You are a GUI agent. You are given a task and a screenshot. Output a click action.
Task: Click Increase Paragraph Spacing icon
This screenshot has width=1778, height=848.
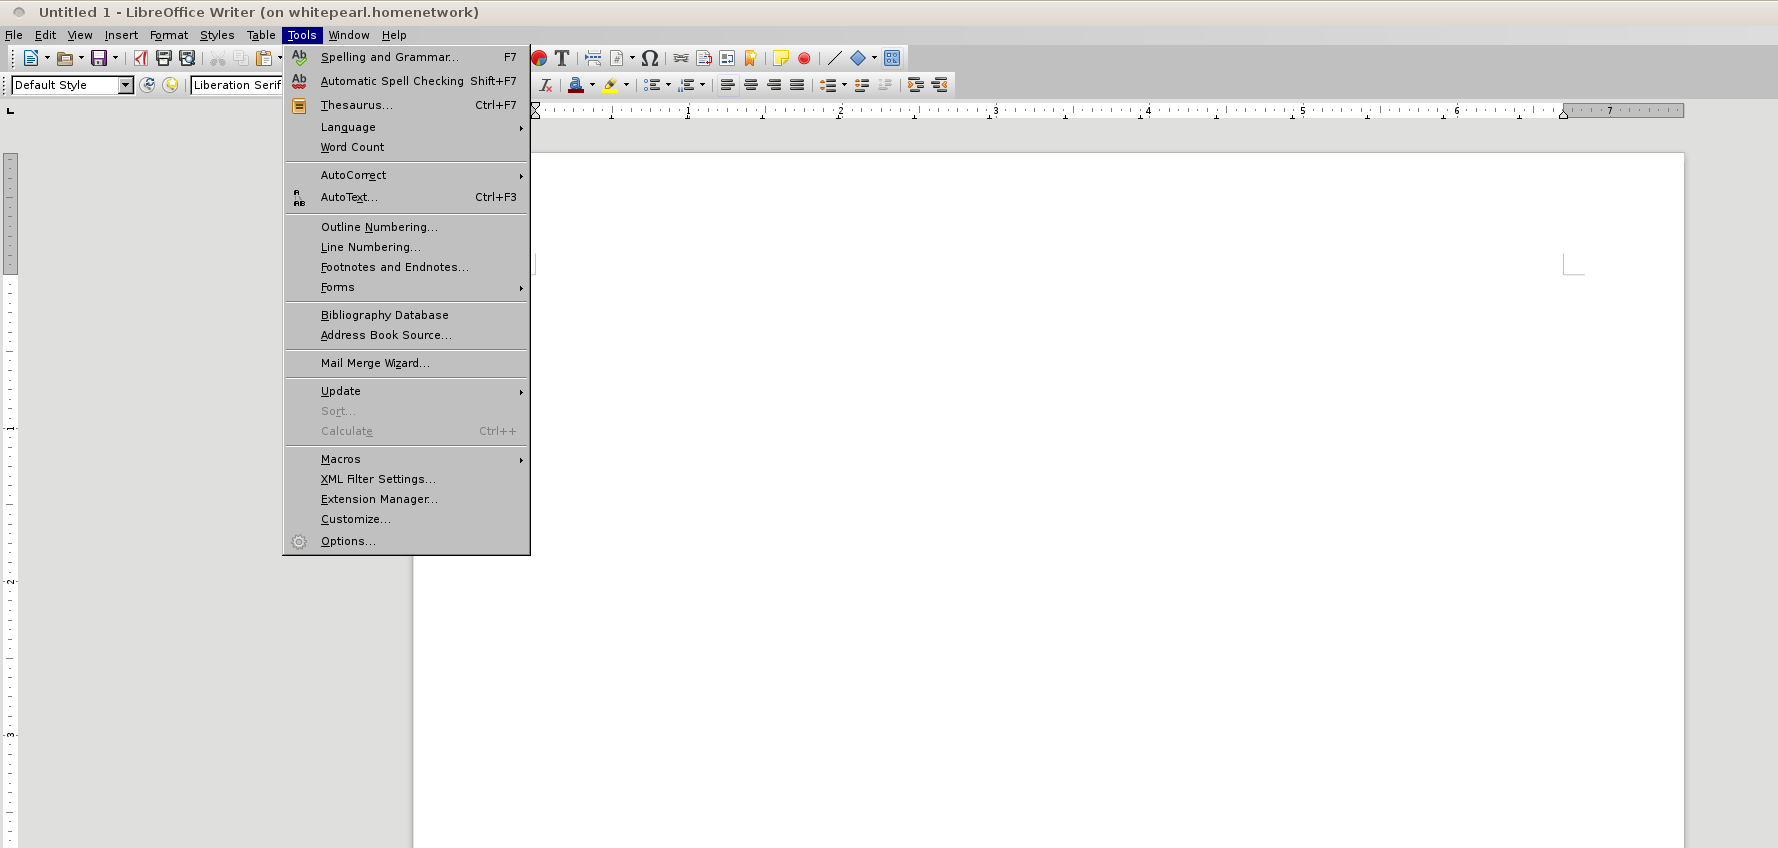coord(861,85)
